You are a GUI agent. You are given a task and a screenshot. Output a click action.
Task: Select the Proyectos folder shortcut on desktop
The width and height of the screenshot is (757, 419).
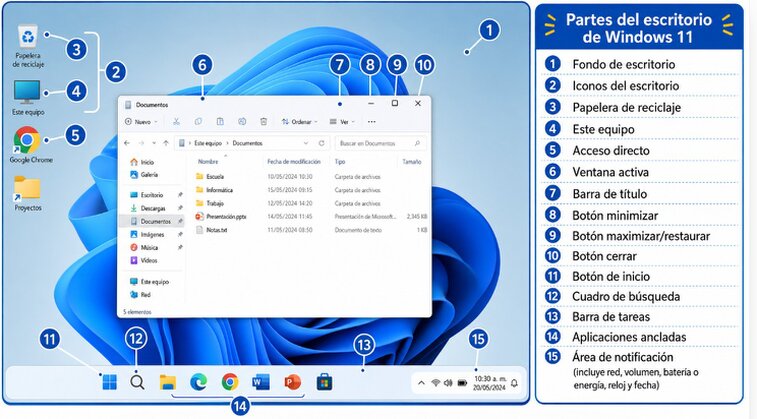point(28,193)
